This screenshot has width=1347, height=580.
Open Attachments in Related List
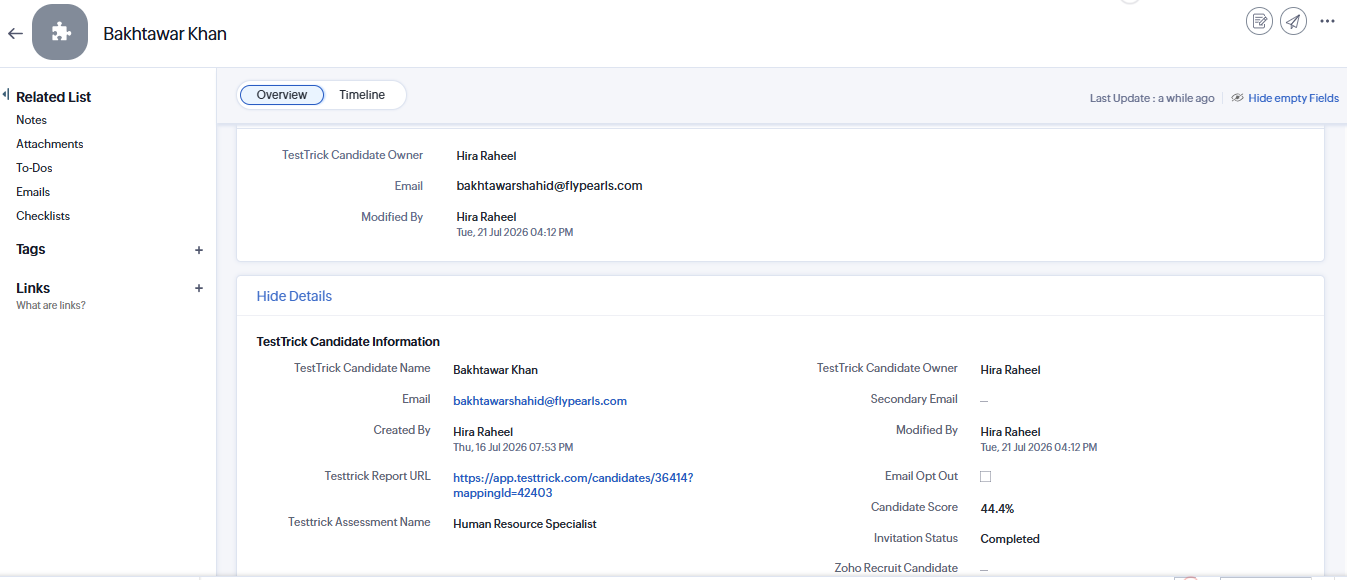[50, 144]
